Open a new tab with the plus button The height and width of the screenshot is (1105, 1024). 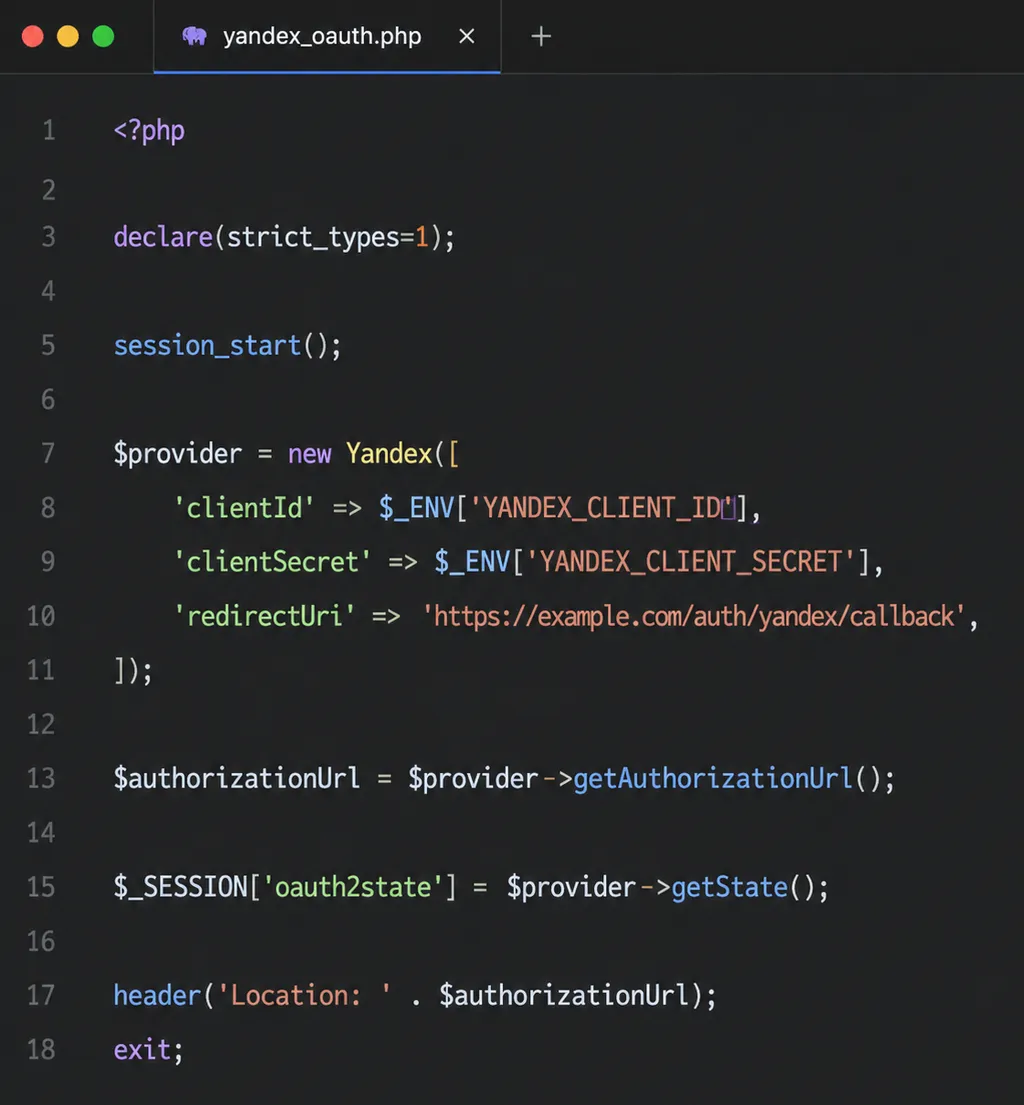pos(541,36)
